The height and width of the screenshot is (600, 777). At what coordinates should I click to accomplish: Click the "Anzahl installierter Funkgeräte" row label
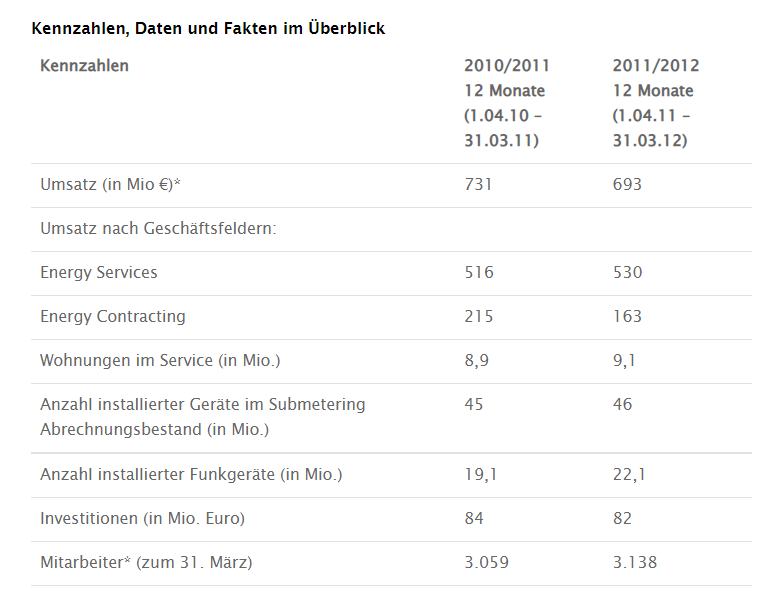[191, 475]
